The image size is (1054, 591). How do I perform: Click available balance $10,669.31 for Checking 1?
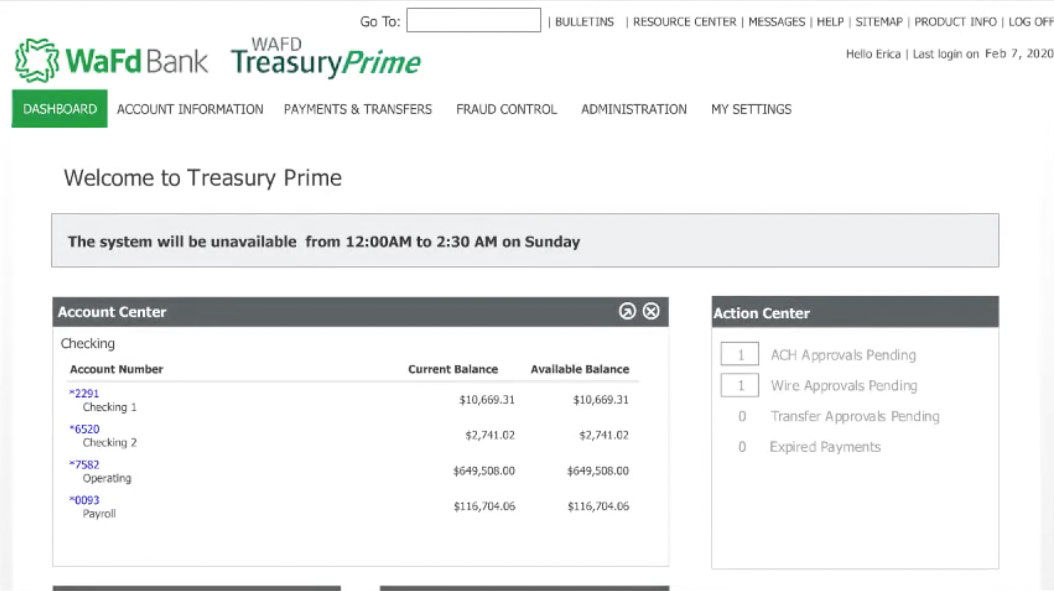tap(601, 400)
